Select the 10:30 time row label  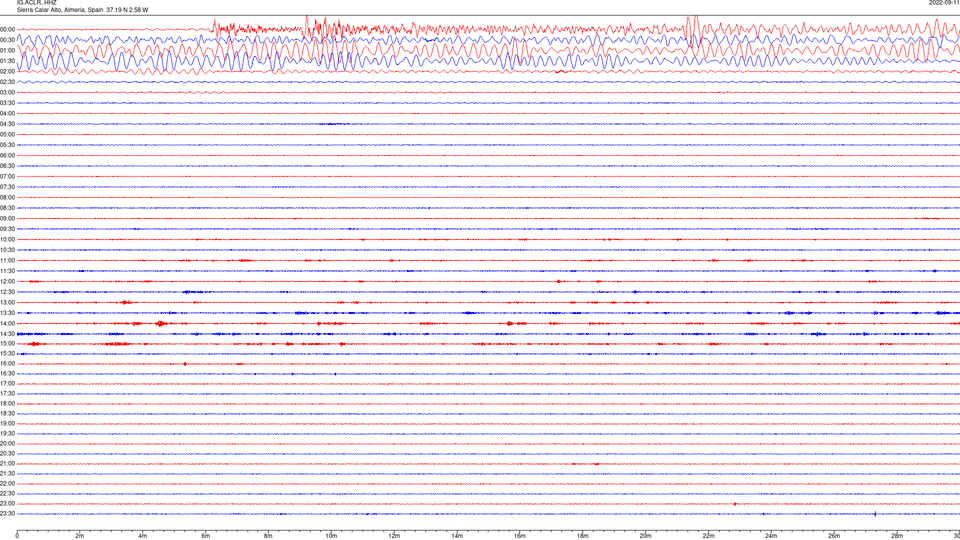(x=7, y=250)
